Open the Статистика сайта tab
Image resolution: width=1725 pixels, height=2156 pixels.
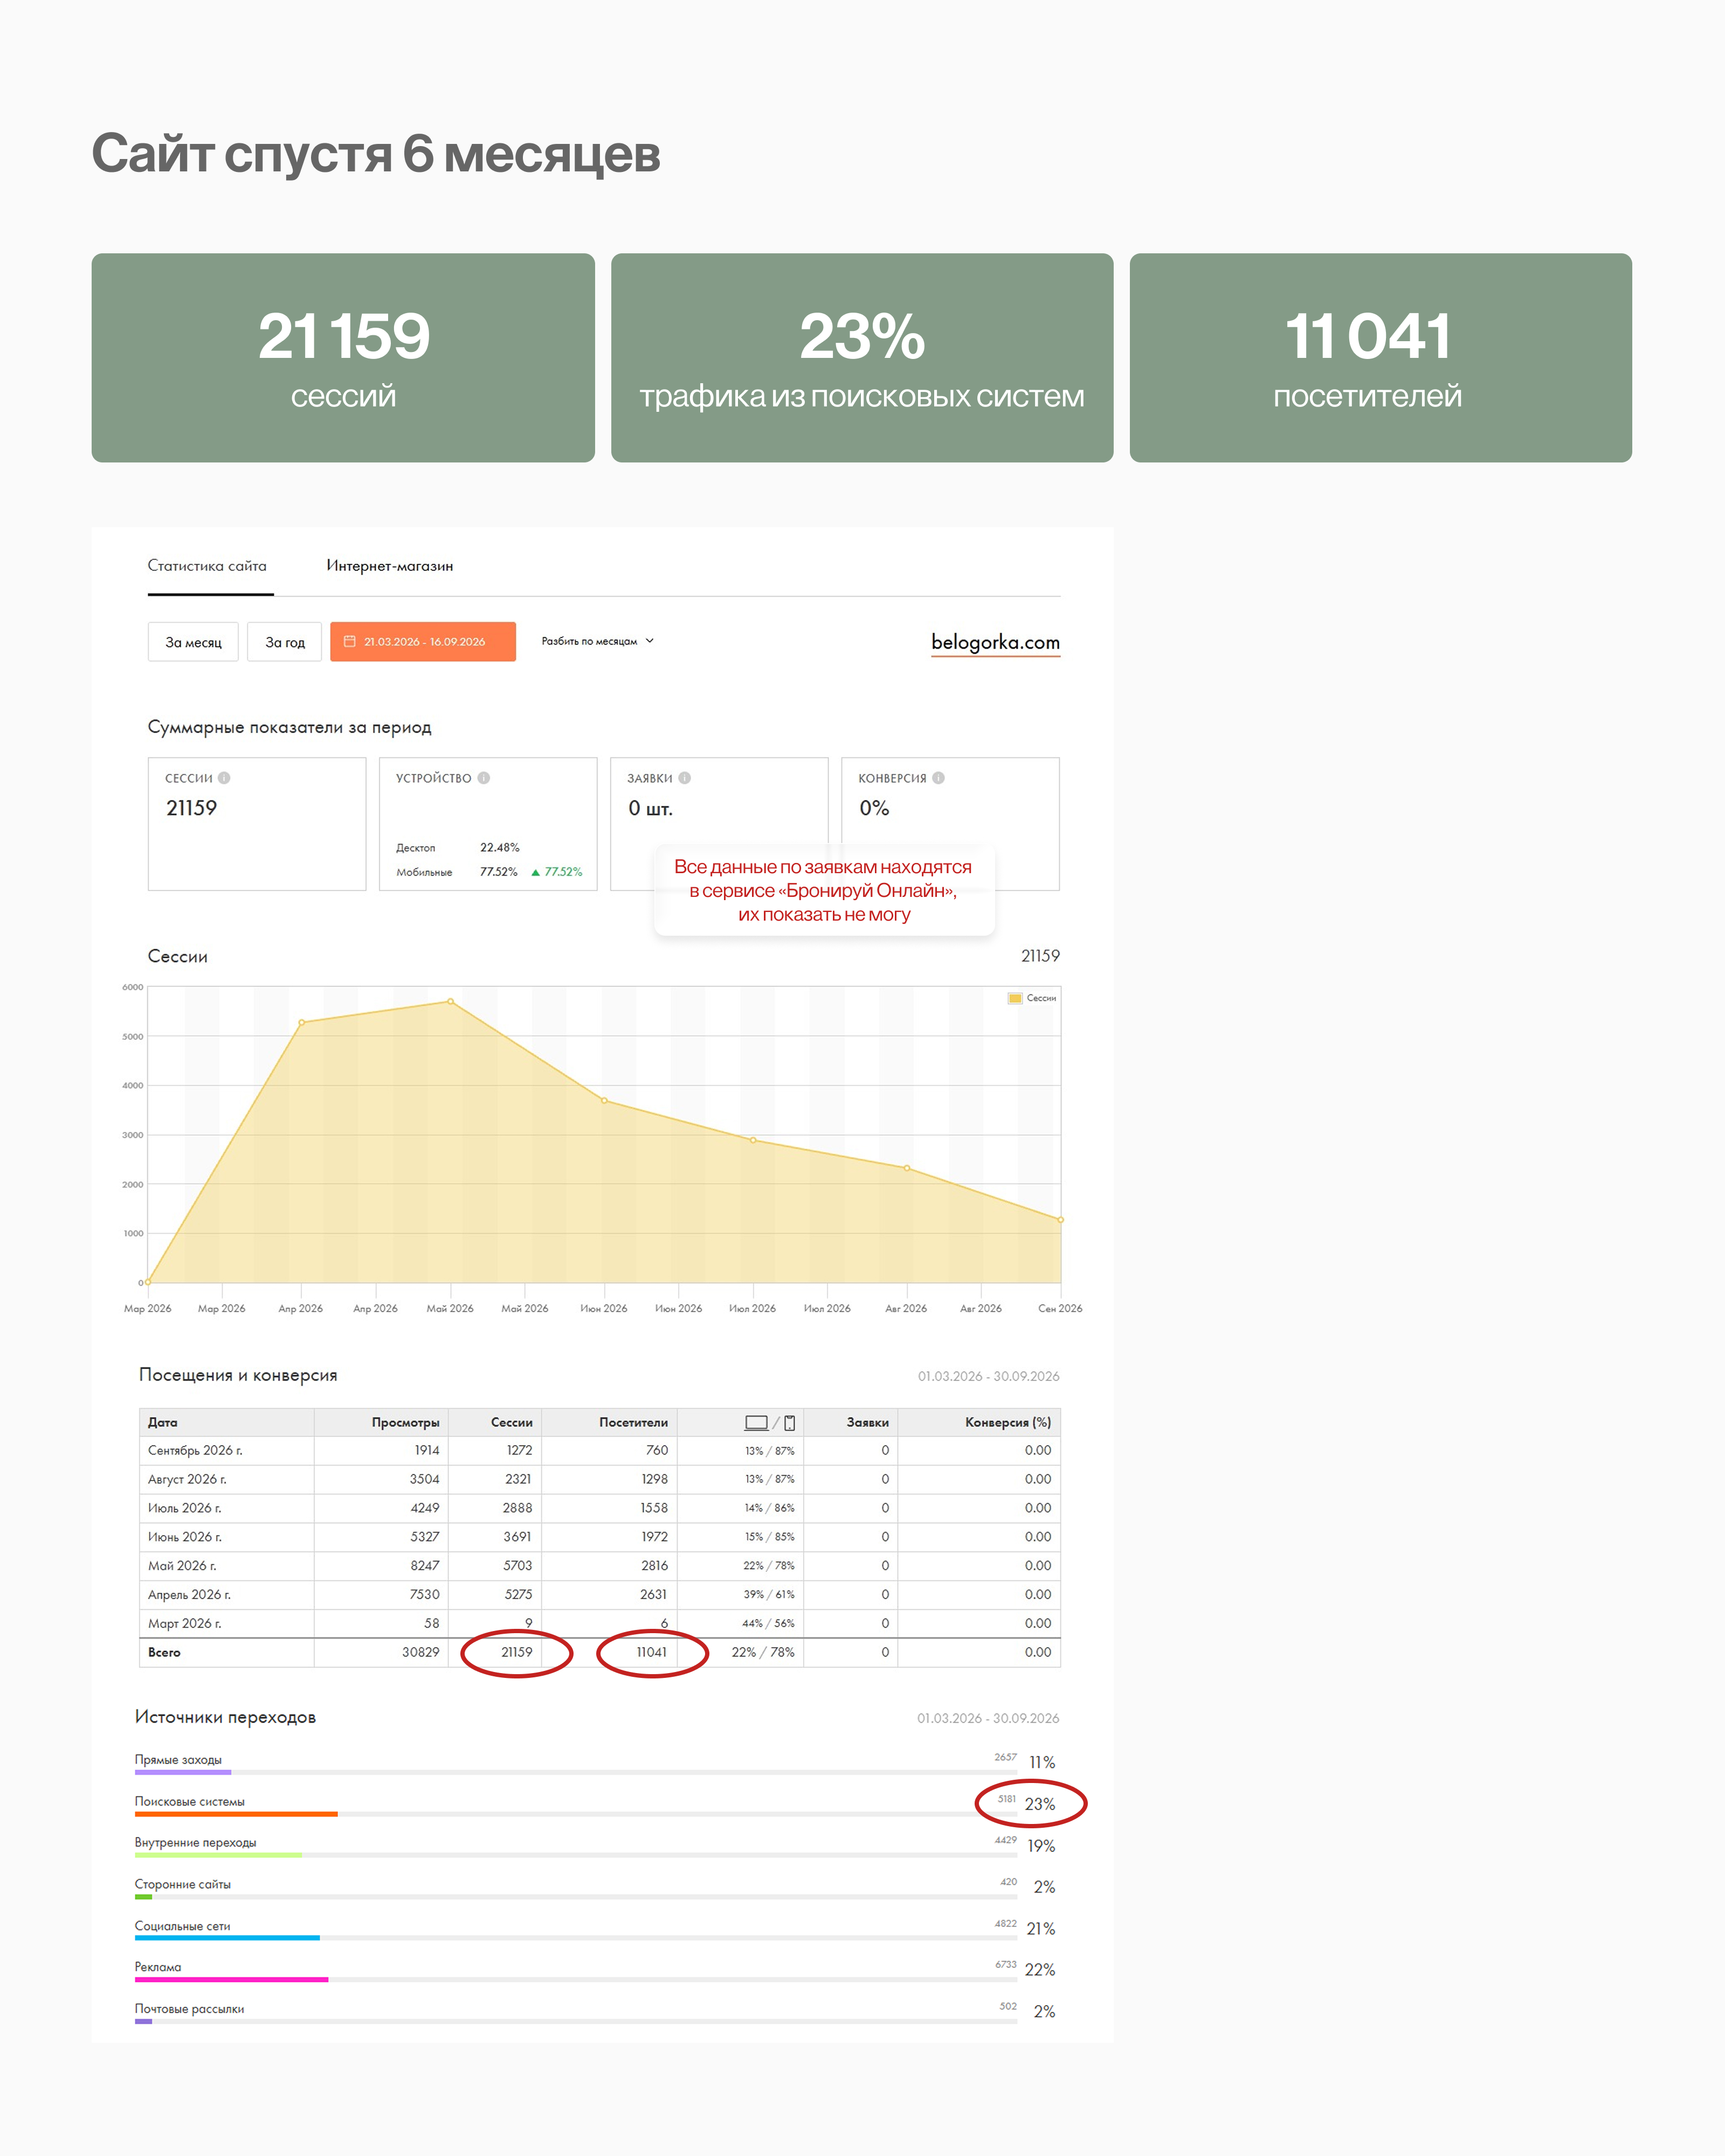207,566
